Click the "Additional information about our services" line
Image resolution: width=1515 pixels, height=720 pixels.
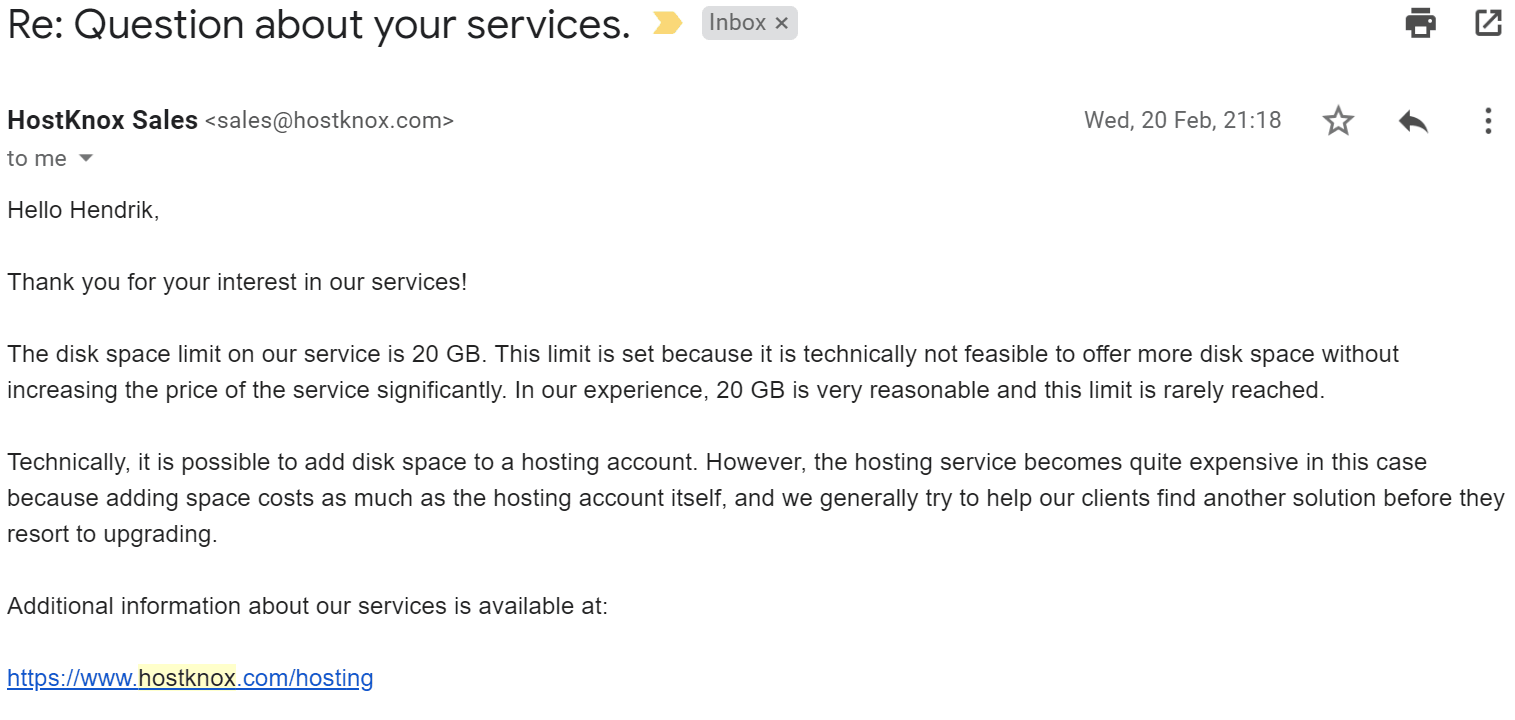307,606
